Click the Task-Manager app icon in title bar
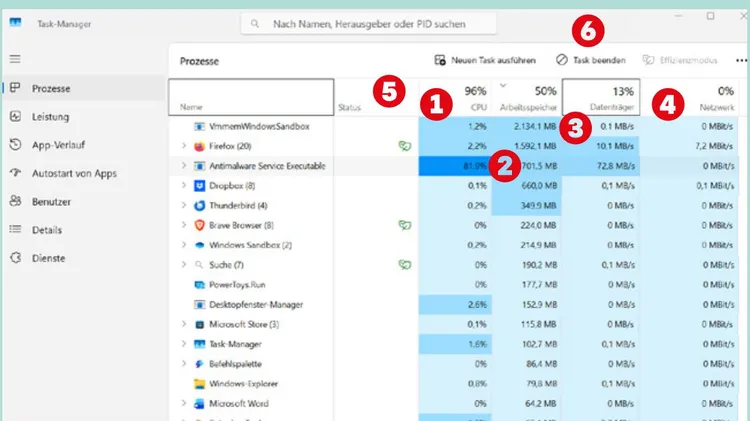The image size is (750, 421). coord(15,22)
